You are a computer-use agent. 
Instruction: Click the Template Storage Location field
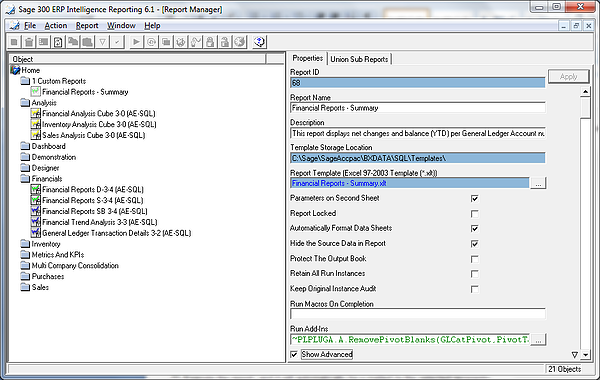pyautogui.click(x=418, y=158)
